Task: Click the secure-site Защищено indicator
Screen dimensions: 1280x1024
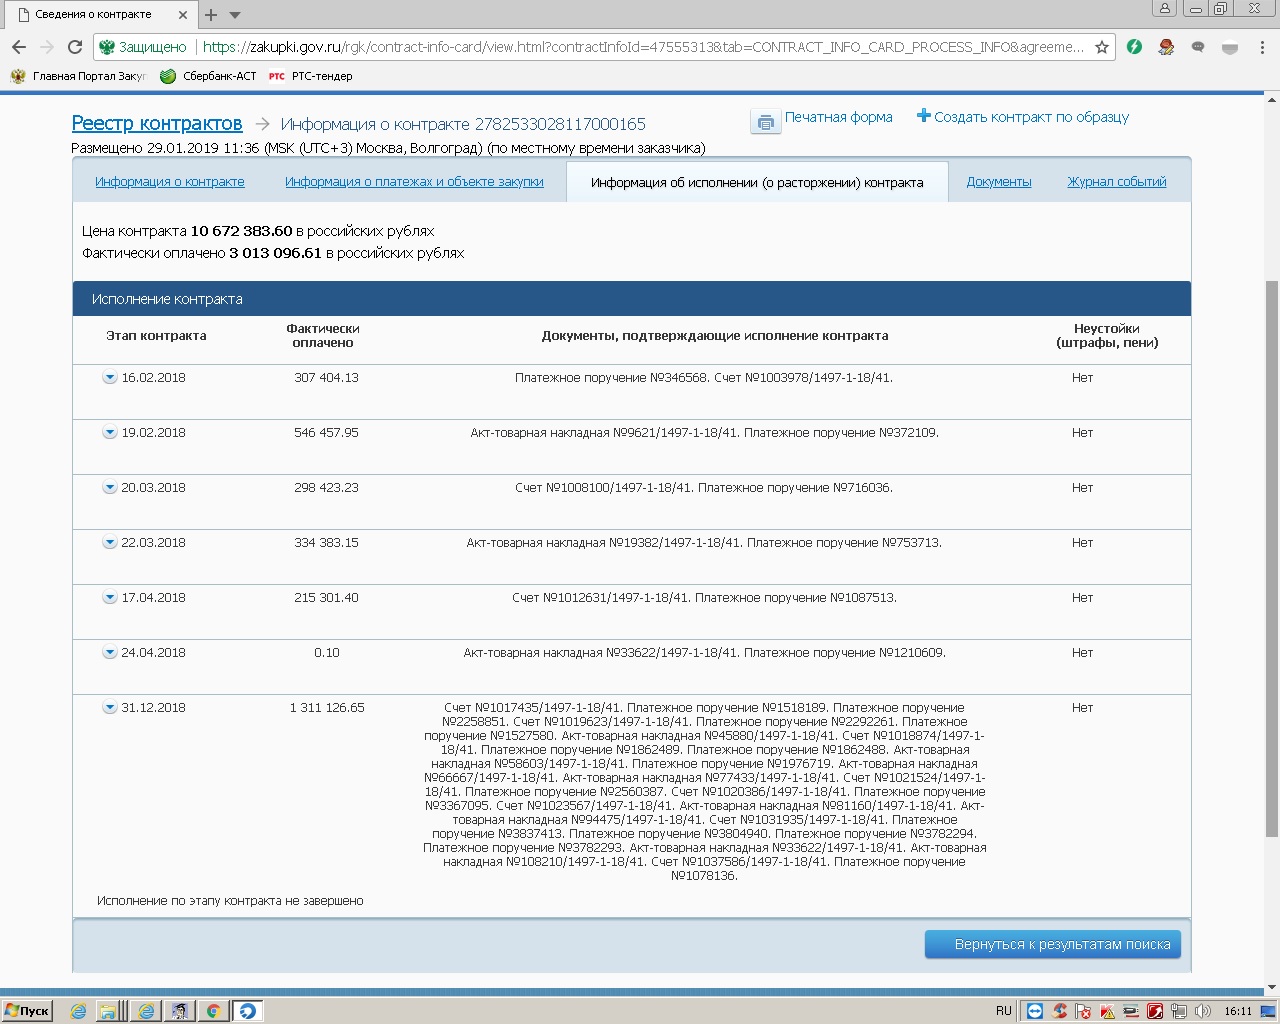Action: click(143, 47)
